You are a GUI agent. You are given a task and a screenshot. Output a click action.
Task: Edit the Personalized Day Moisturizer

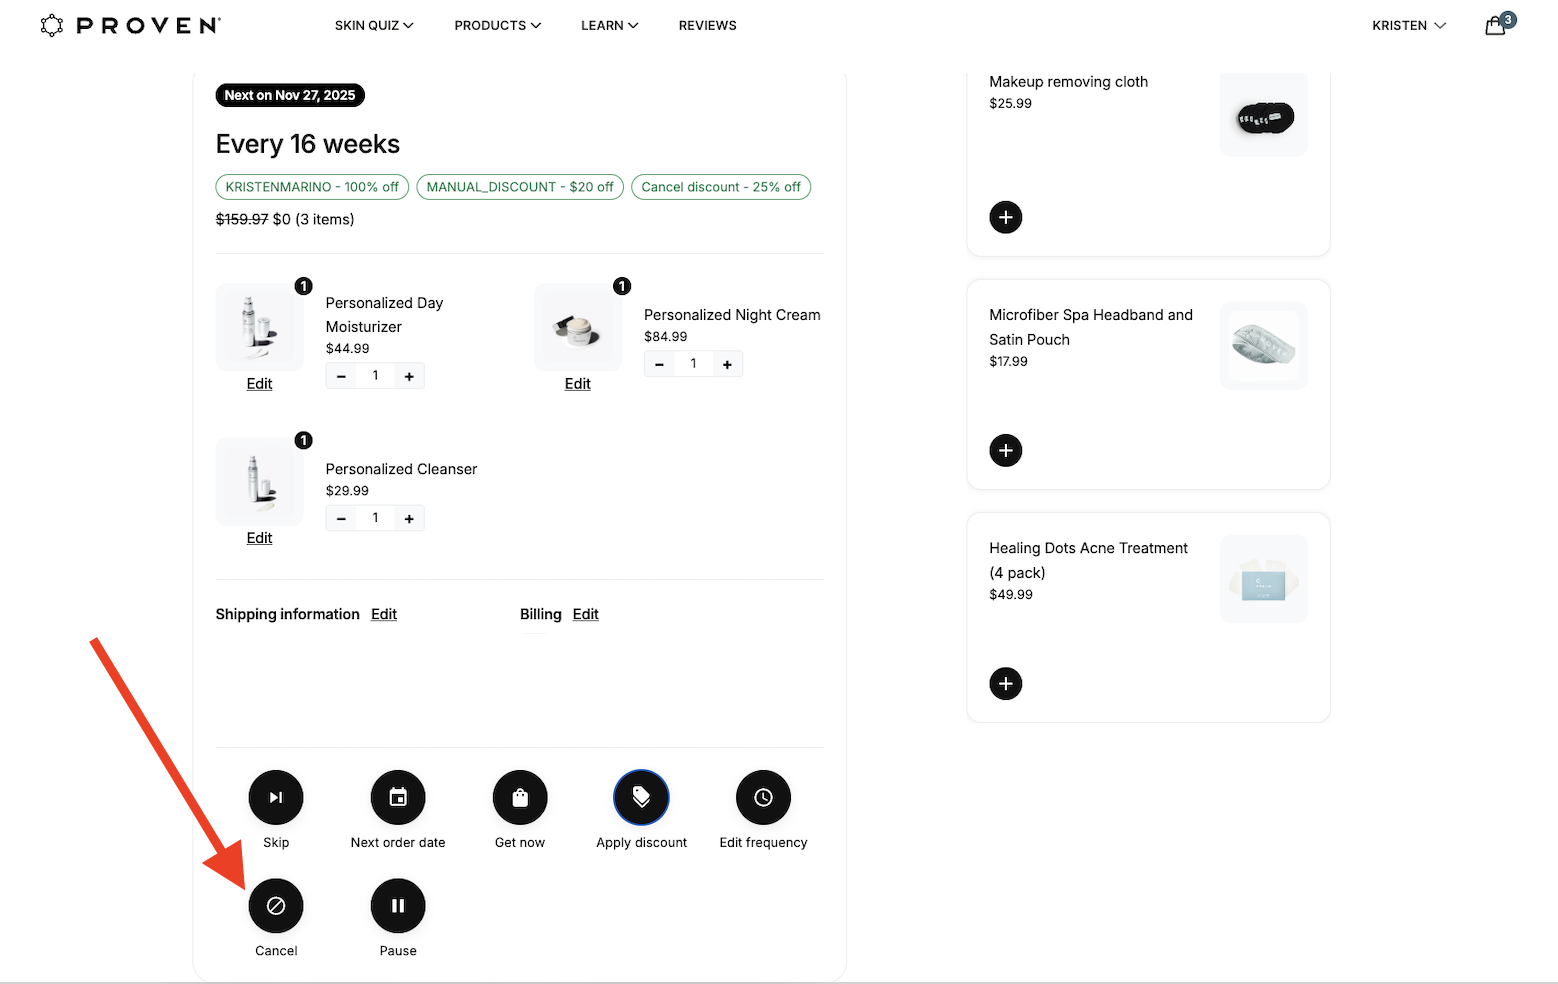[259, 384]
